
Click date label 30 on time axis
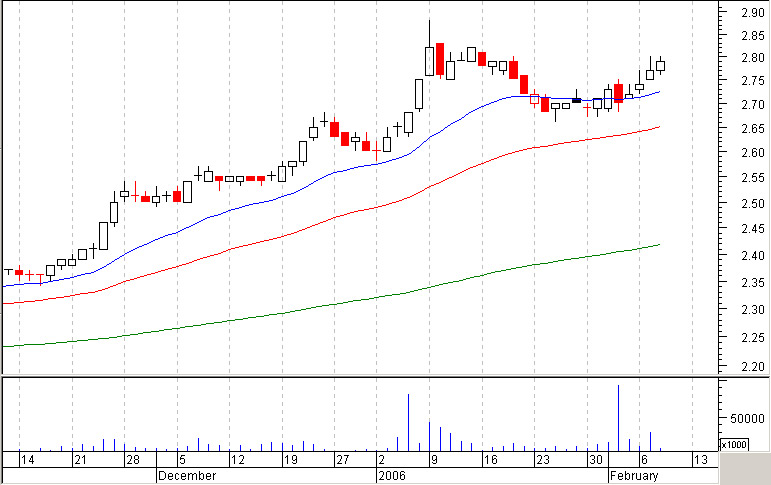[x=596, y=460]
